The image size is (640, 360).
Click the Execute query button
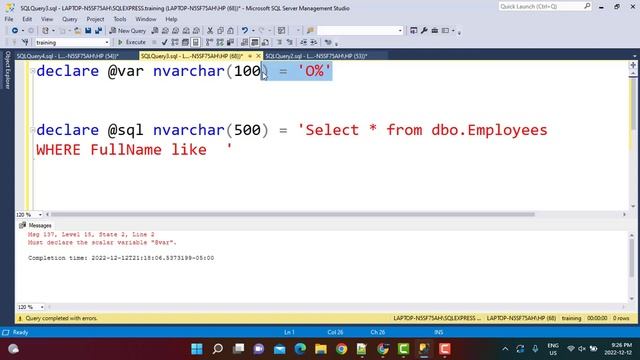click(131, 42)
